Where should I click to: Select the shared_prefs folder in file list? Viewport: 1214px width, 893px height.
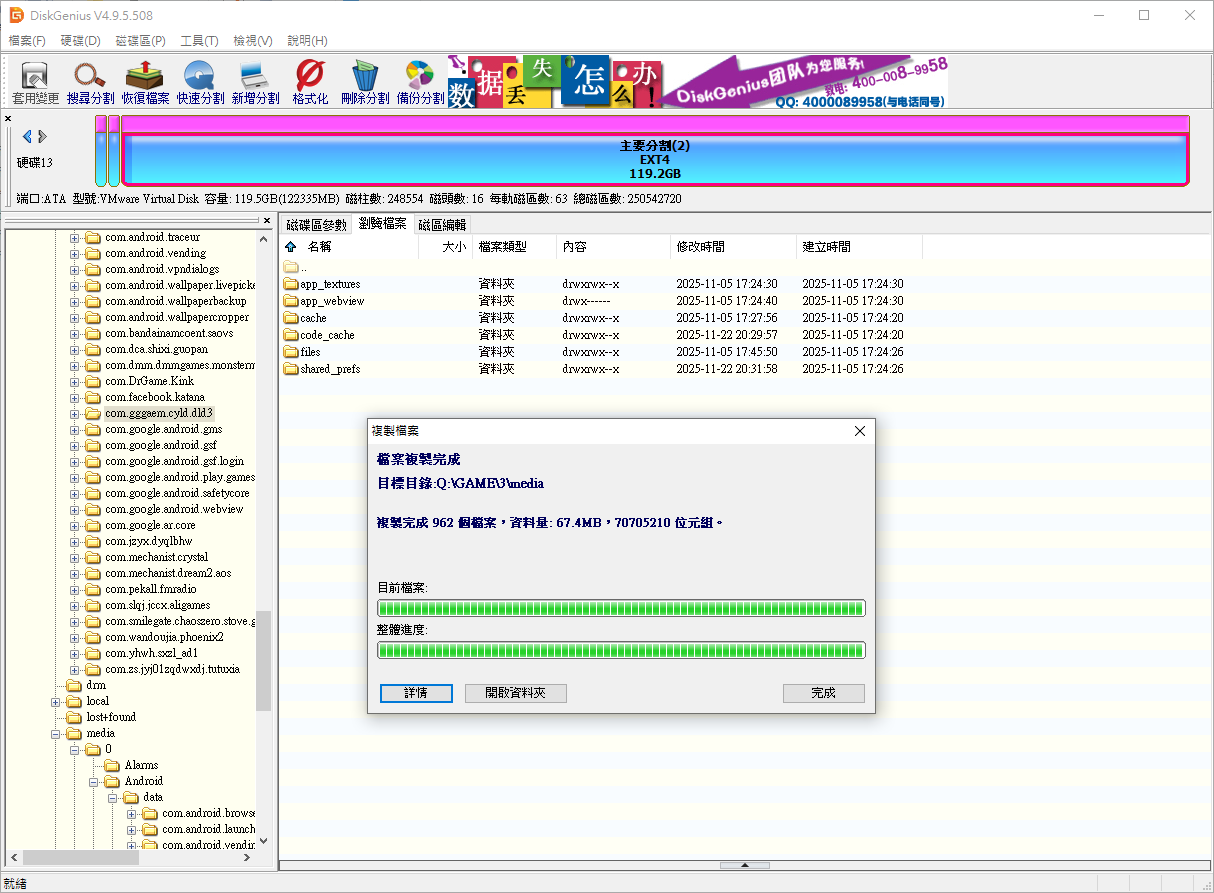tap(329, 369)
